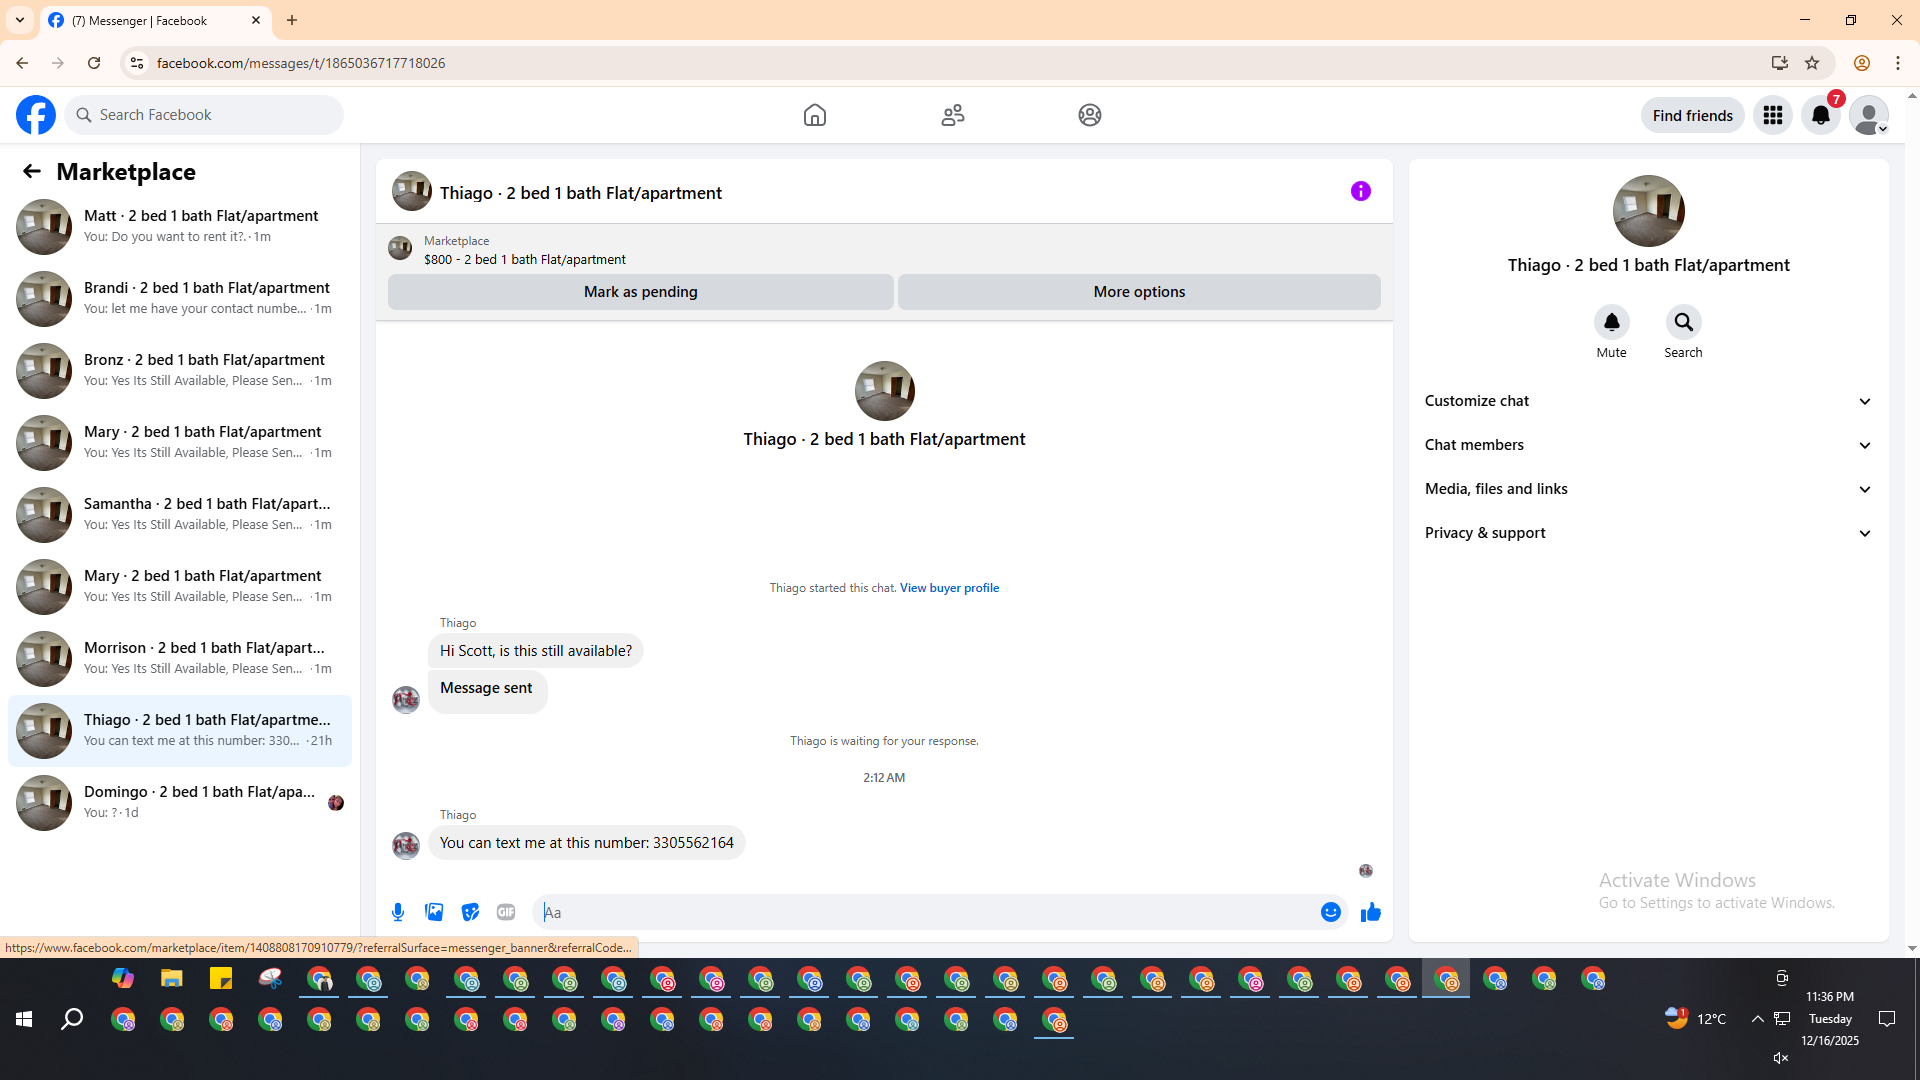Open the Friends icon in top navigation
The height and width of the screenshot is (1080, 1920).
pos(953,115)
